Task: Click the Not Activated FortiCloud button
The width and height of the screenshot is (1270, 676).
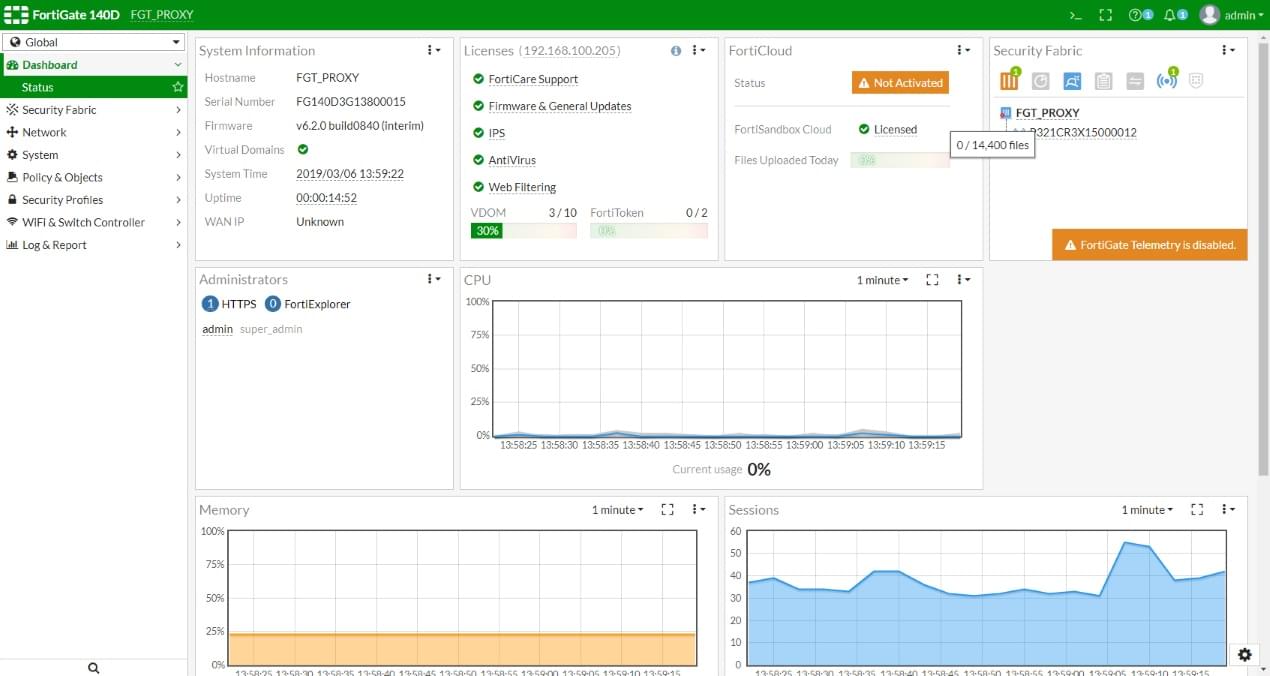Action: click(899, 83)
